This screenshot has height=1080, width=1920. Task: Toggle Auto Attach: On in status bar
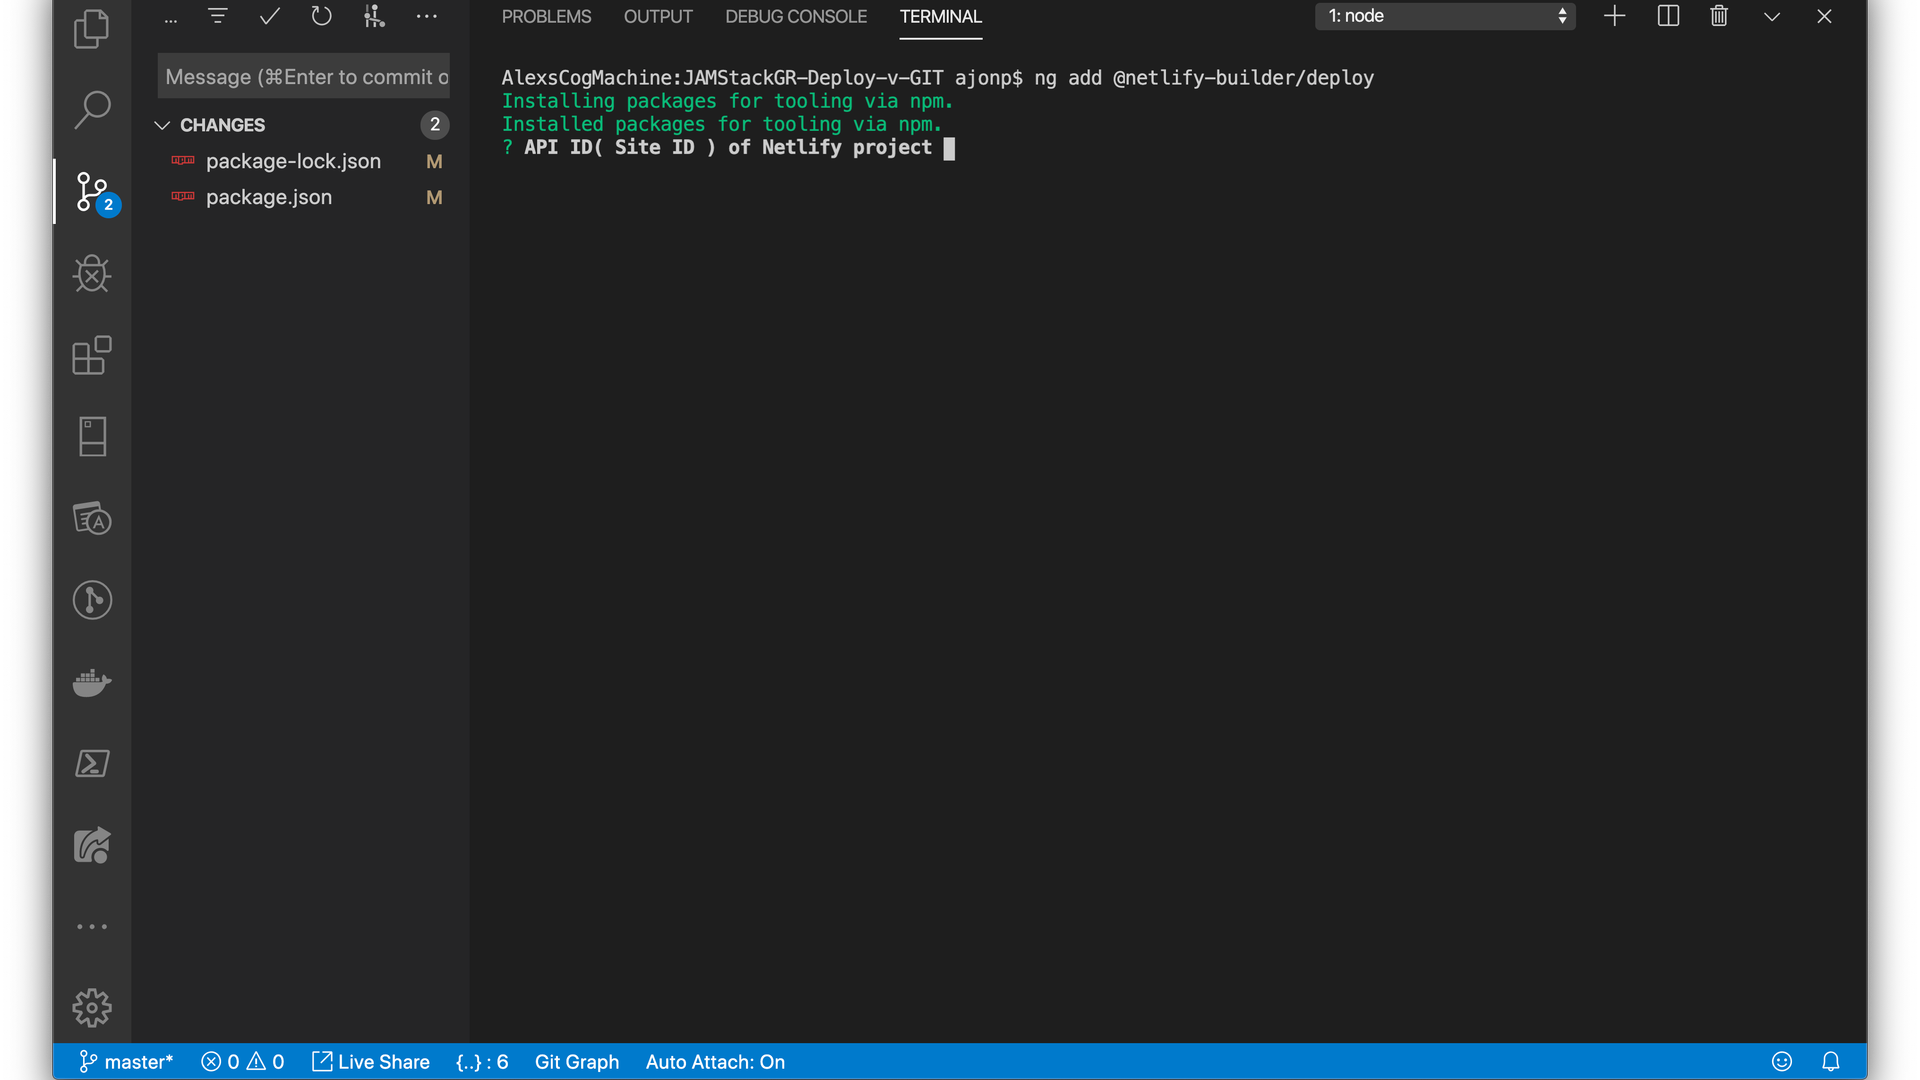click(715, 1062)
